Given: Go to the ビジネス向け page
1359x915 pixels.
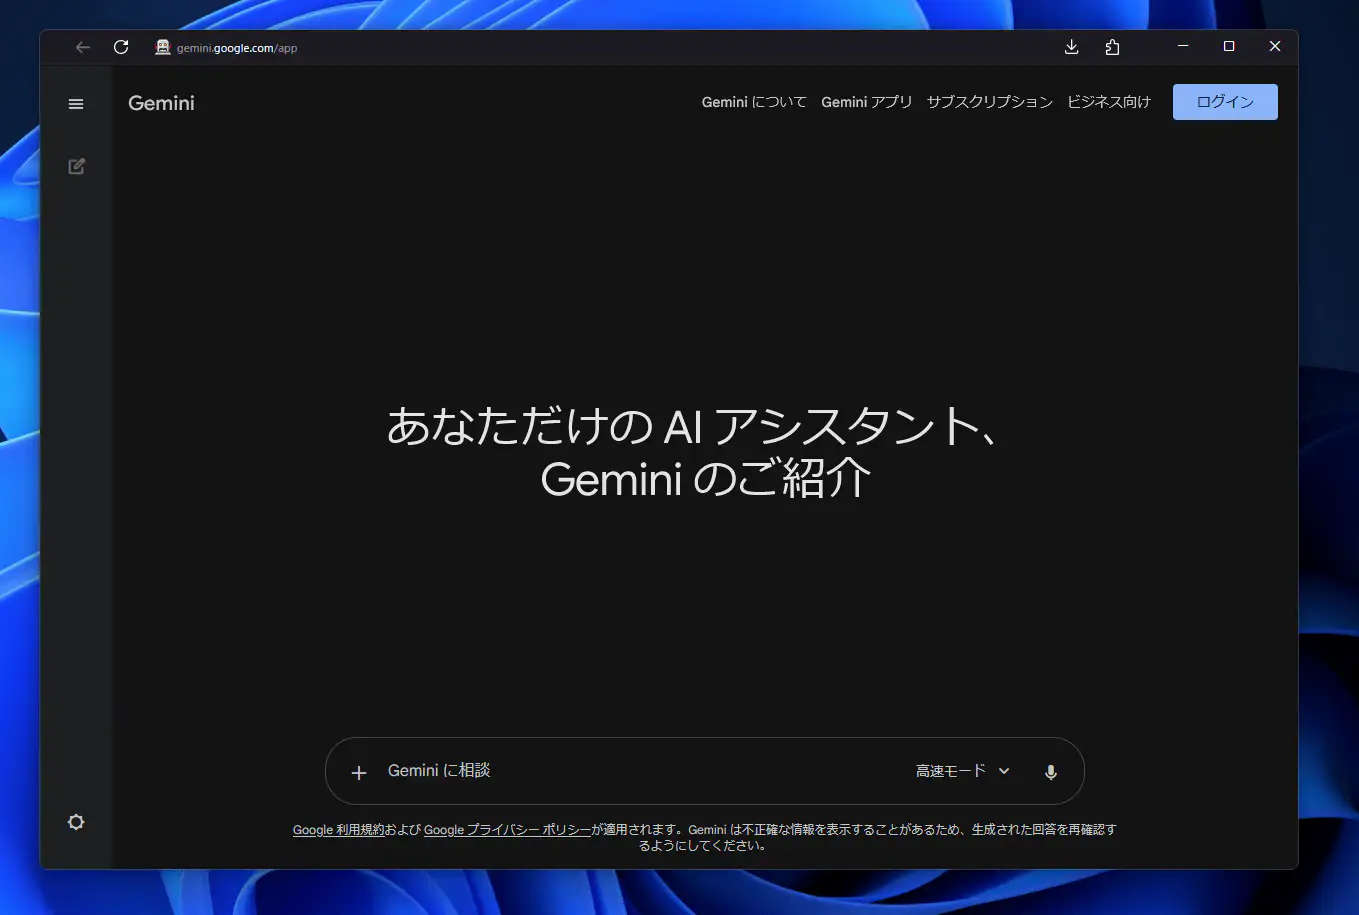Looking at the screenshot, I should pyautogui.click(x=1108, y=102).
